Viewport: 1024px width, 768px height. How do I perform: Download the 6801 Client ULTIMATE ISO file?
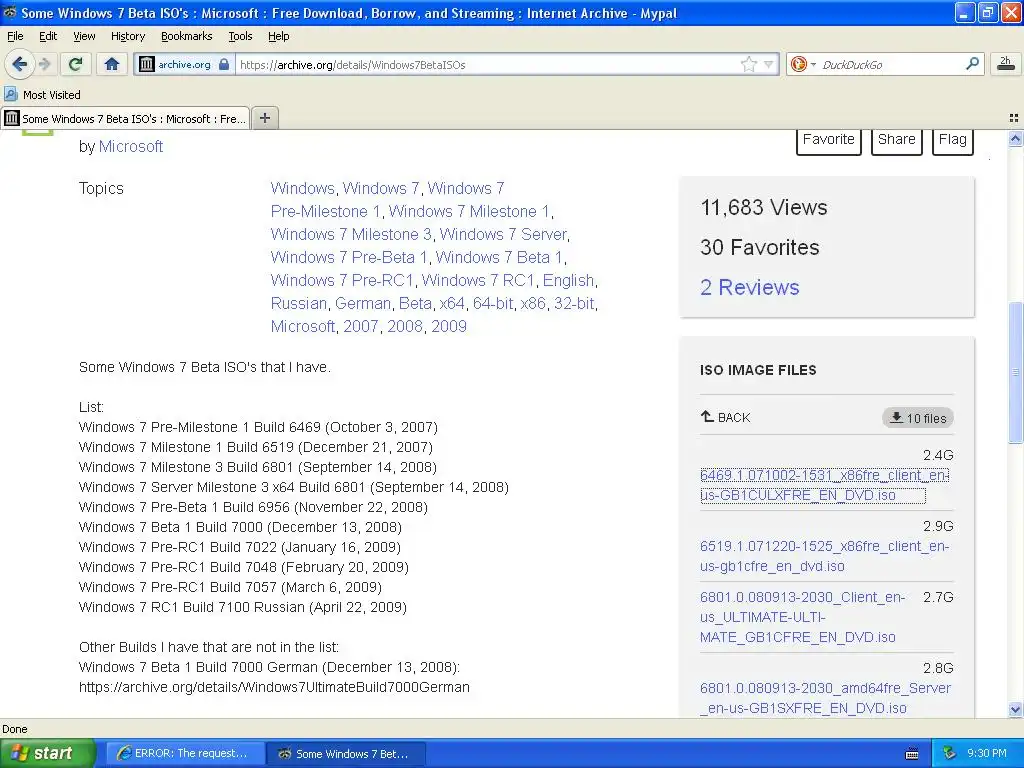[x=803, y=617]
